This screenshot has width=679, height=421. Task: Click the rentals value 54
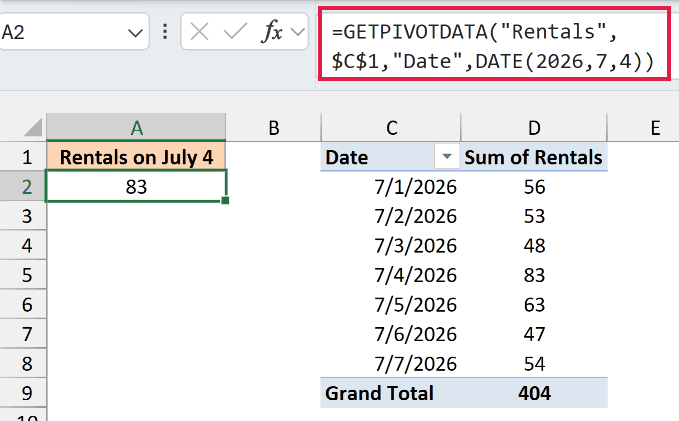tap(534, 363)
